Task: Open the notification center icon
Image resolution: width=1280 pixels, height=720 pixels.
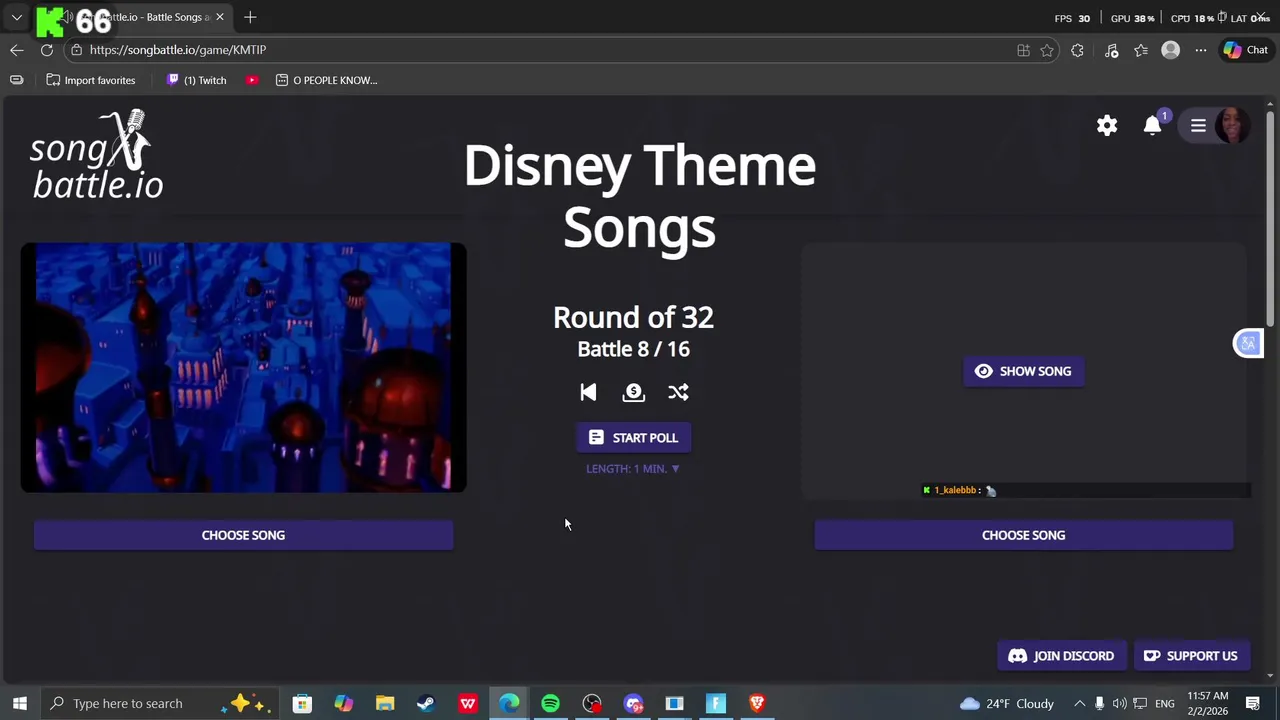Action: coord(1253,703)
